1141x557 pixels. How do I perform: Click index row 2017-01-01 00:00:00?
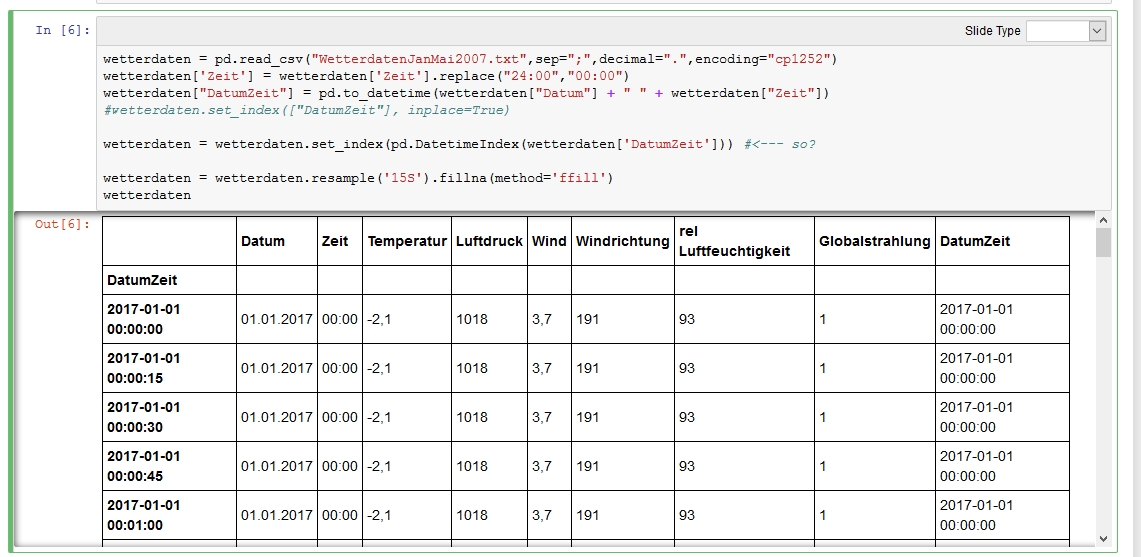[x=170, y=319]
